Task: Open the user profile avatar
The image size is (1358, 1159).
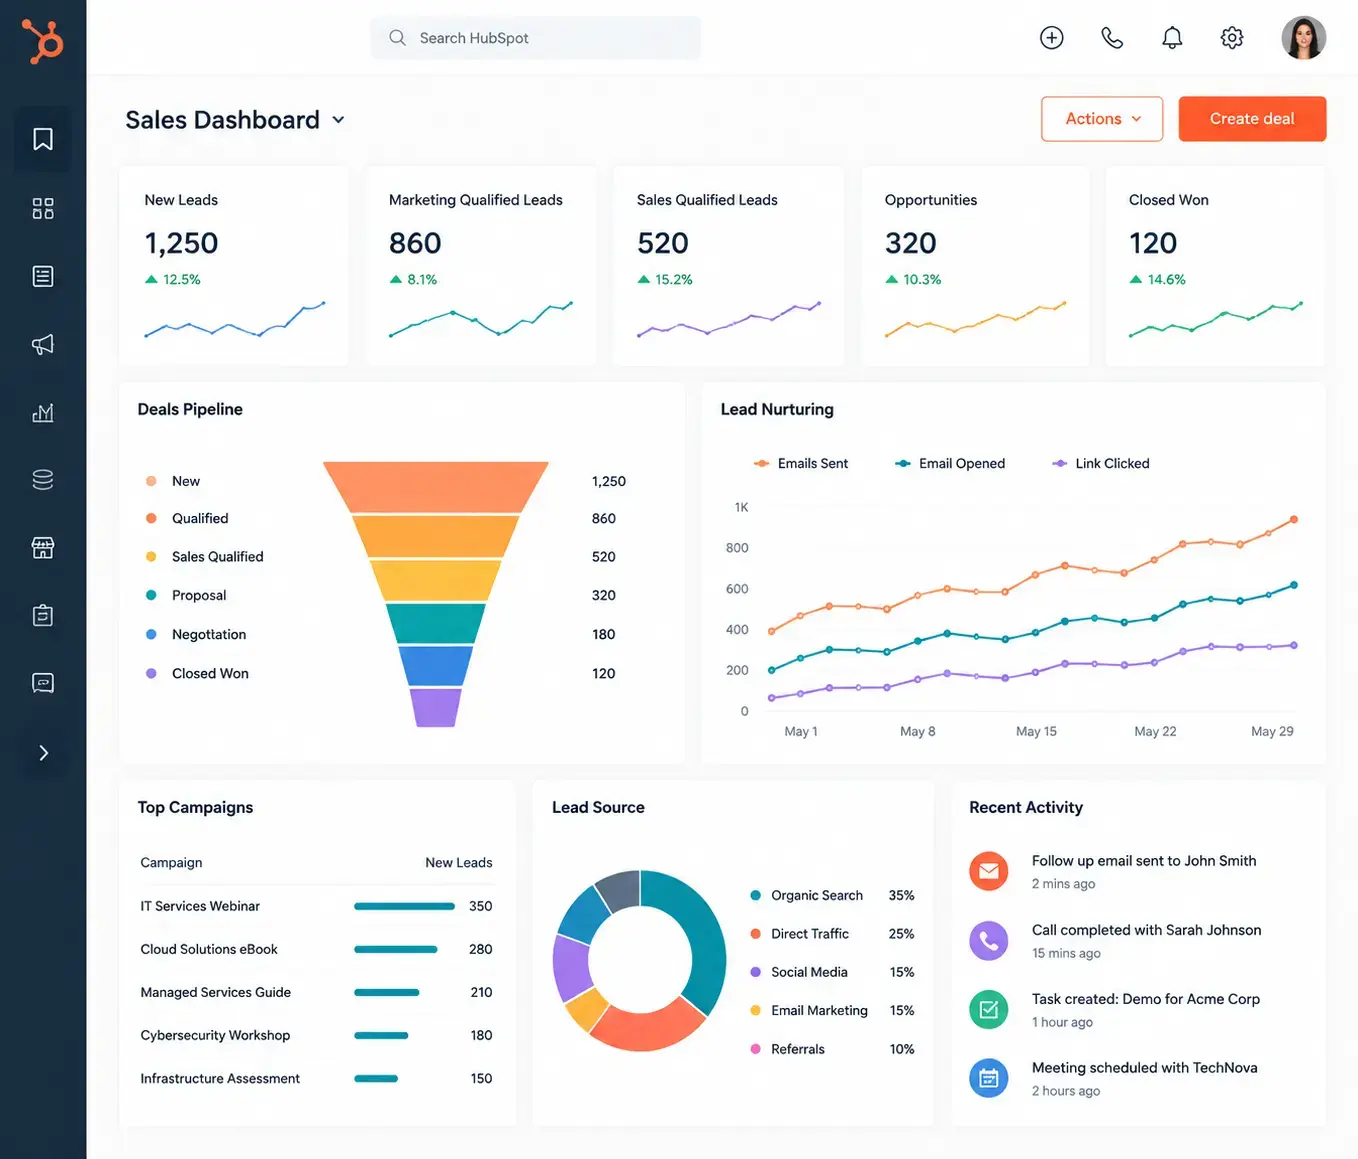Action: pos(1304,38)
